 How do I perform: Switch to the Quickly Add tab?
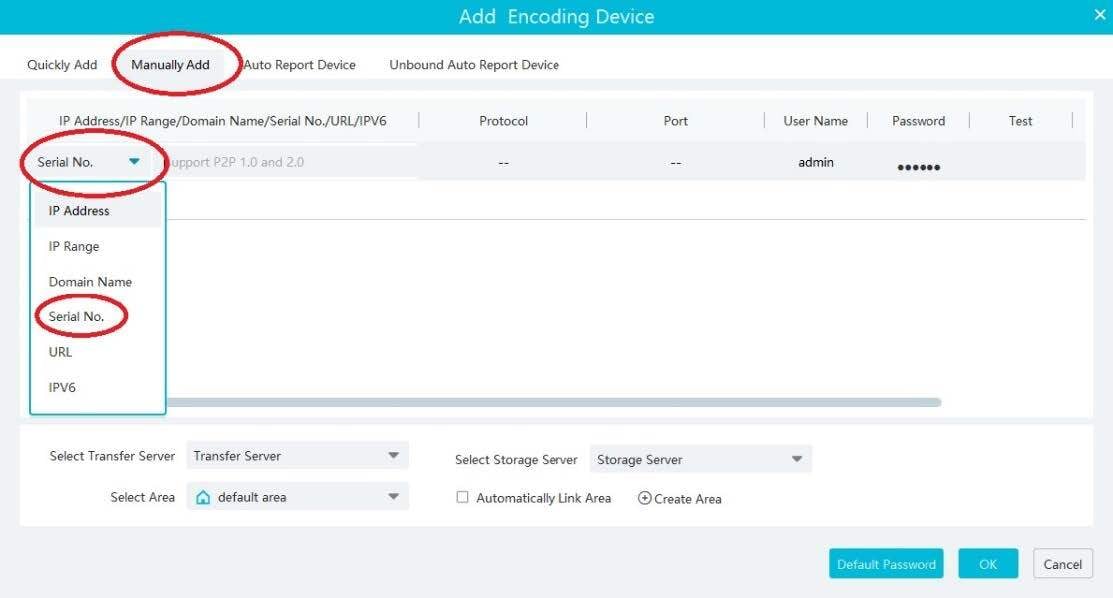coord(62,65)
